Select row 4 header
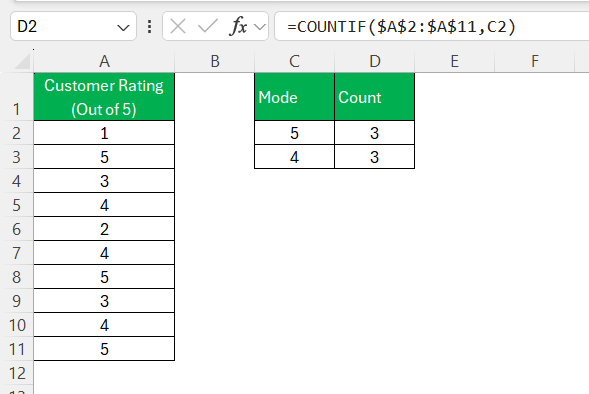 click(17, 181)
